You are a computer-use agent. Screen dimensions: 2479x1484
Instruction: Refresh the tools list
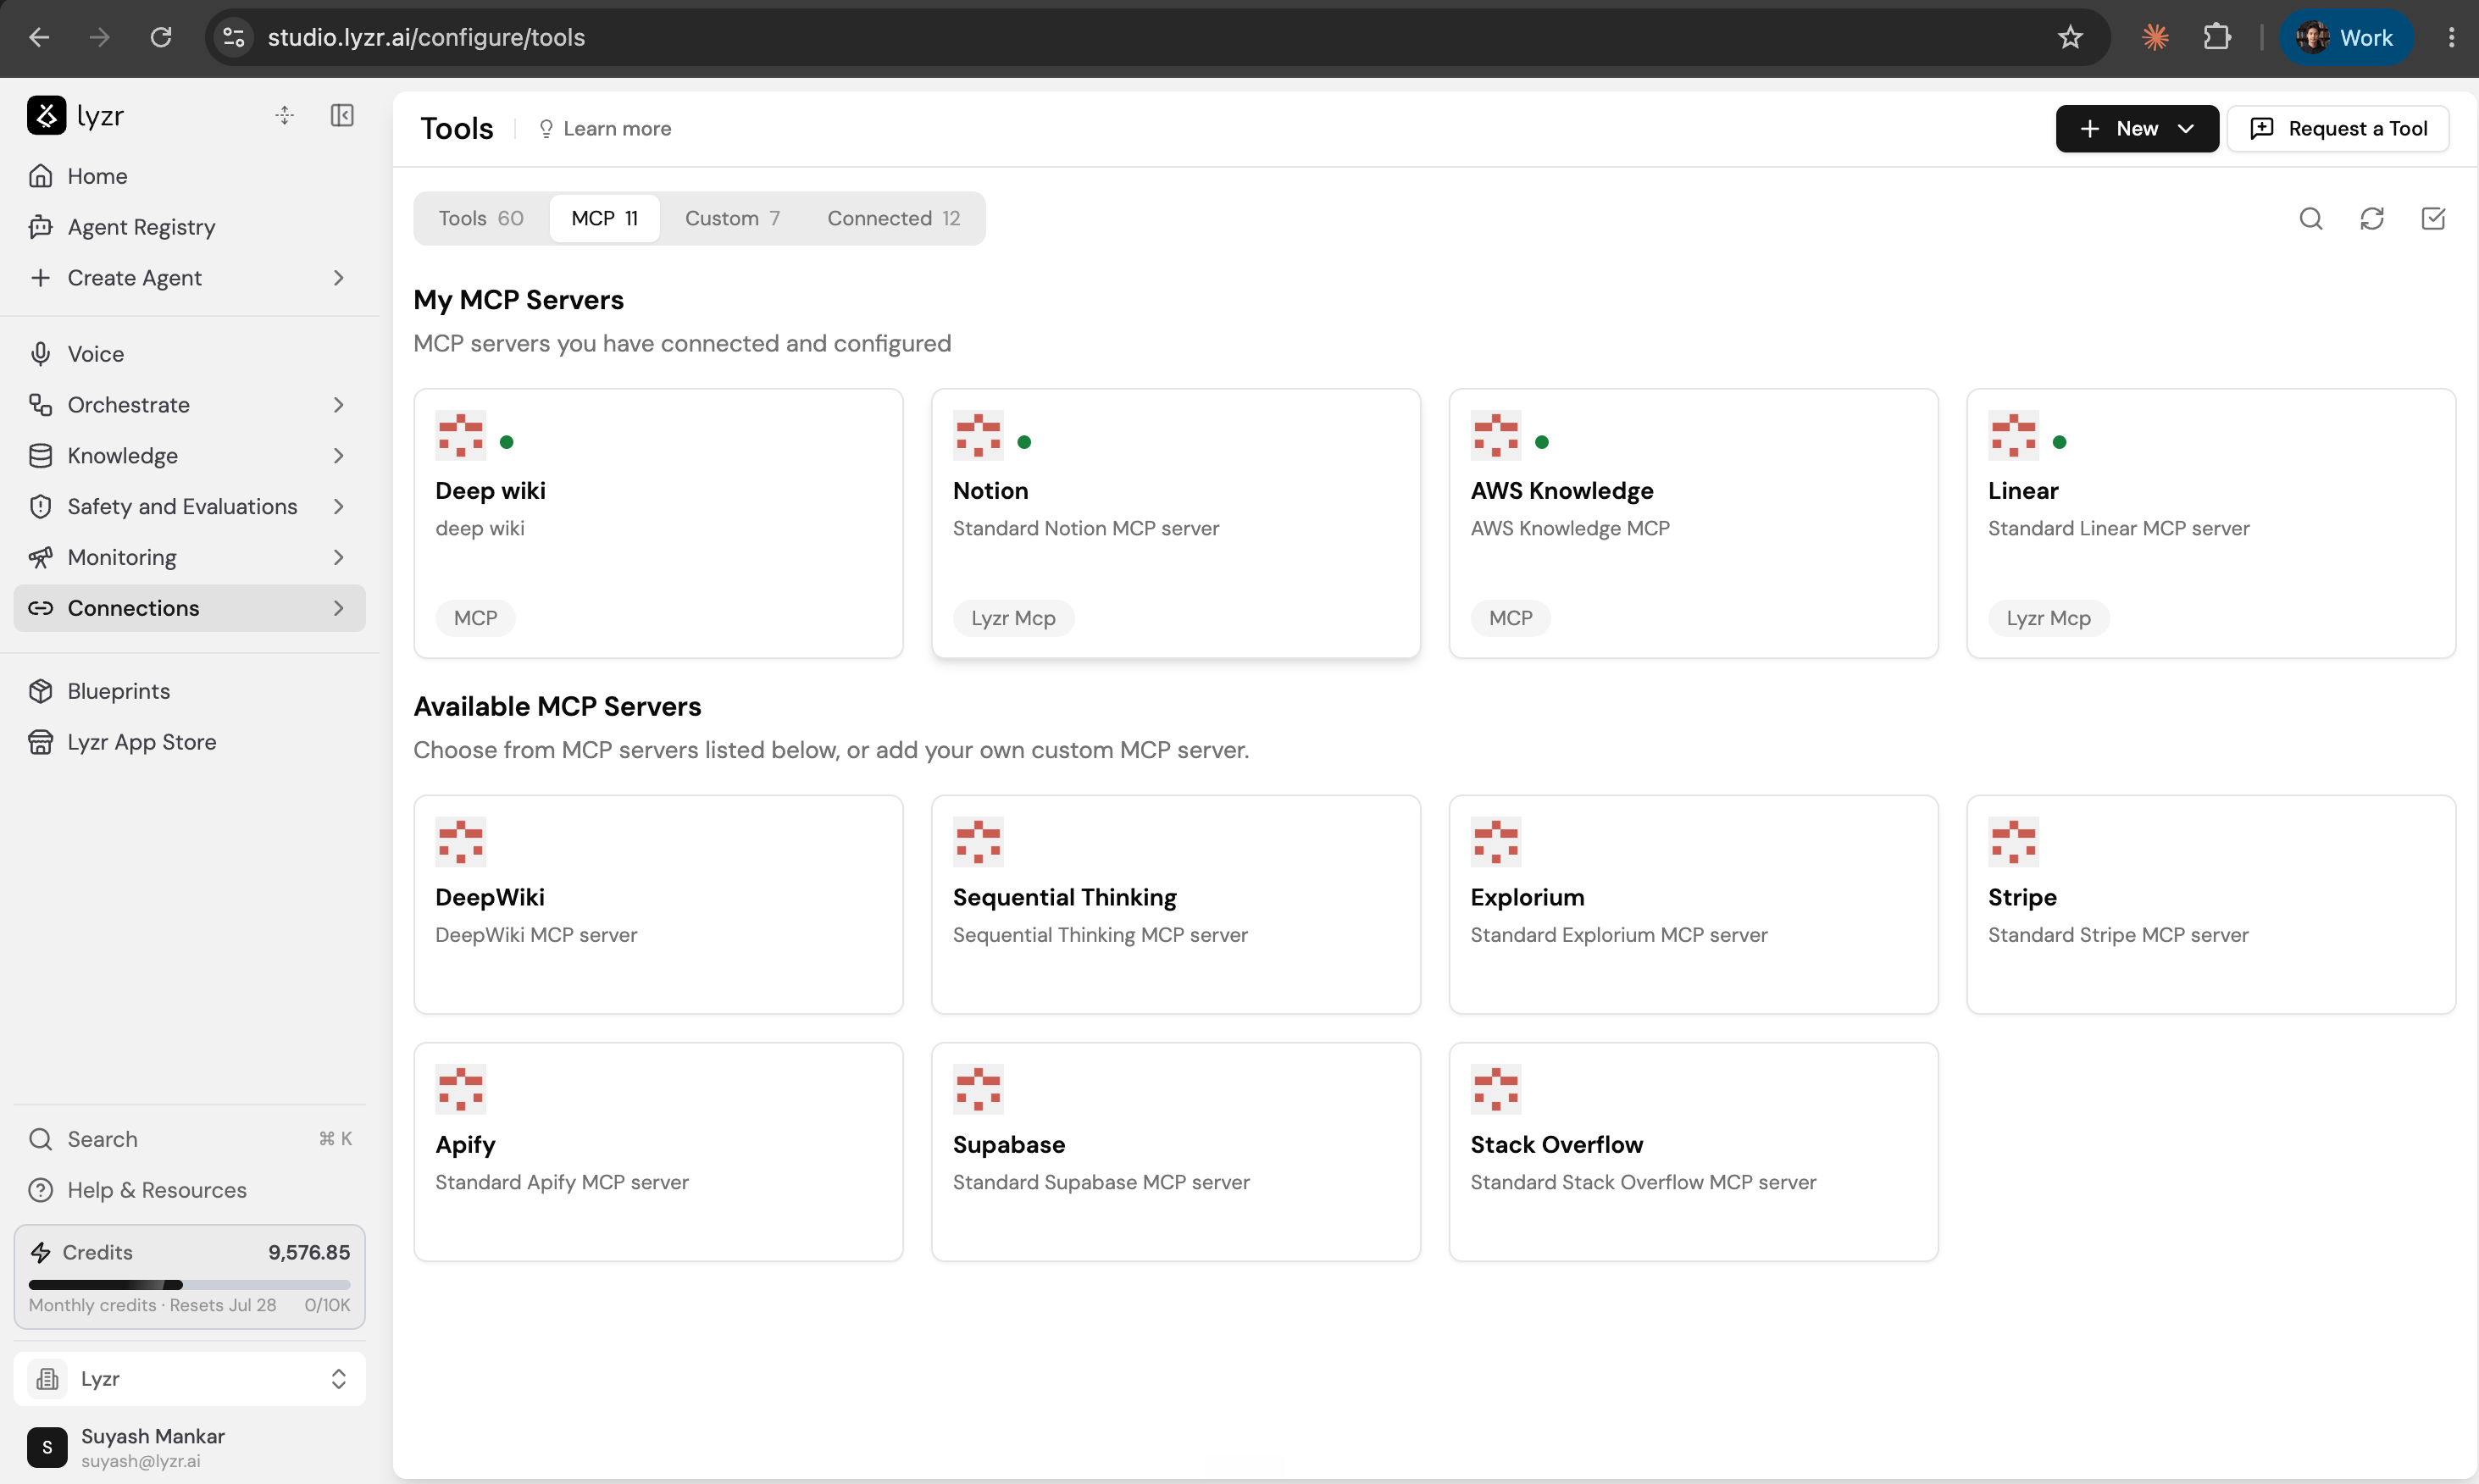2372,218
